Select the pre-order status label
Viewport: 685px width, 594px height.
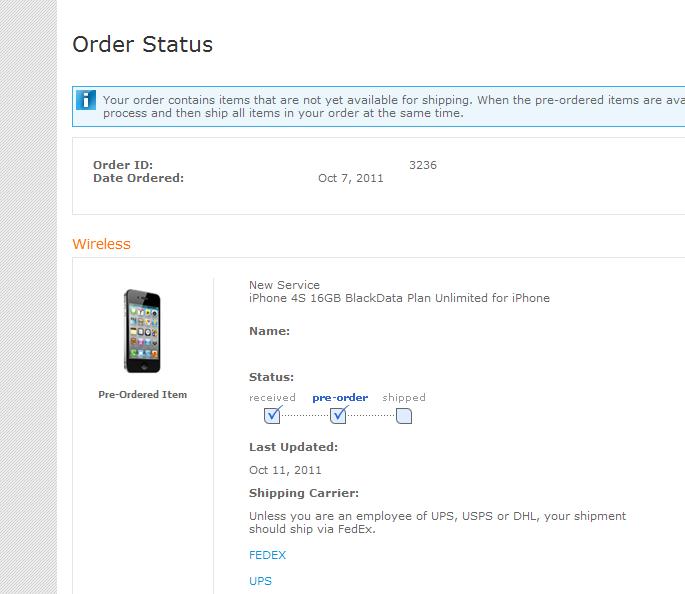340,397
